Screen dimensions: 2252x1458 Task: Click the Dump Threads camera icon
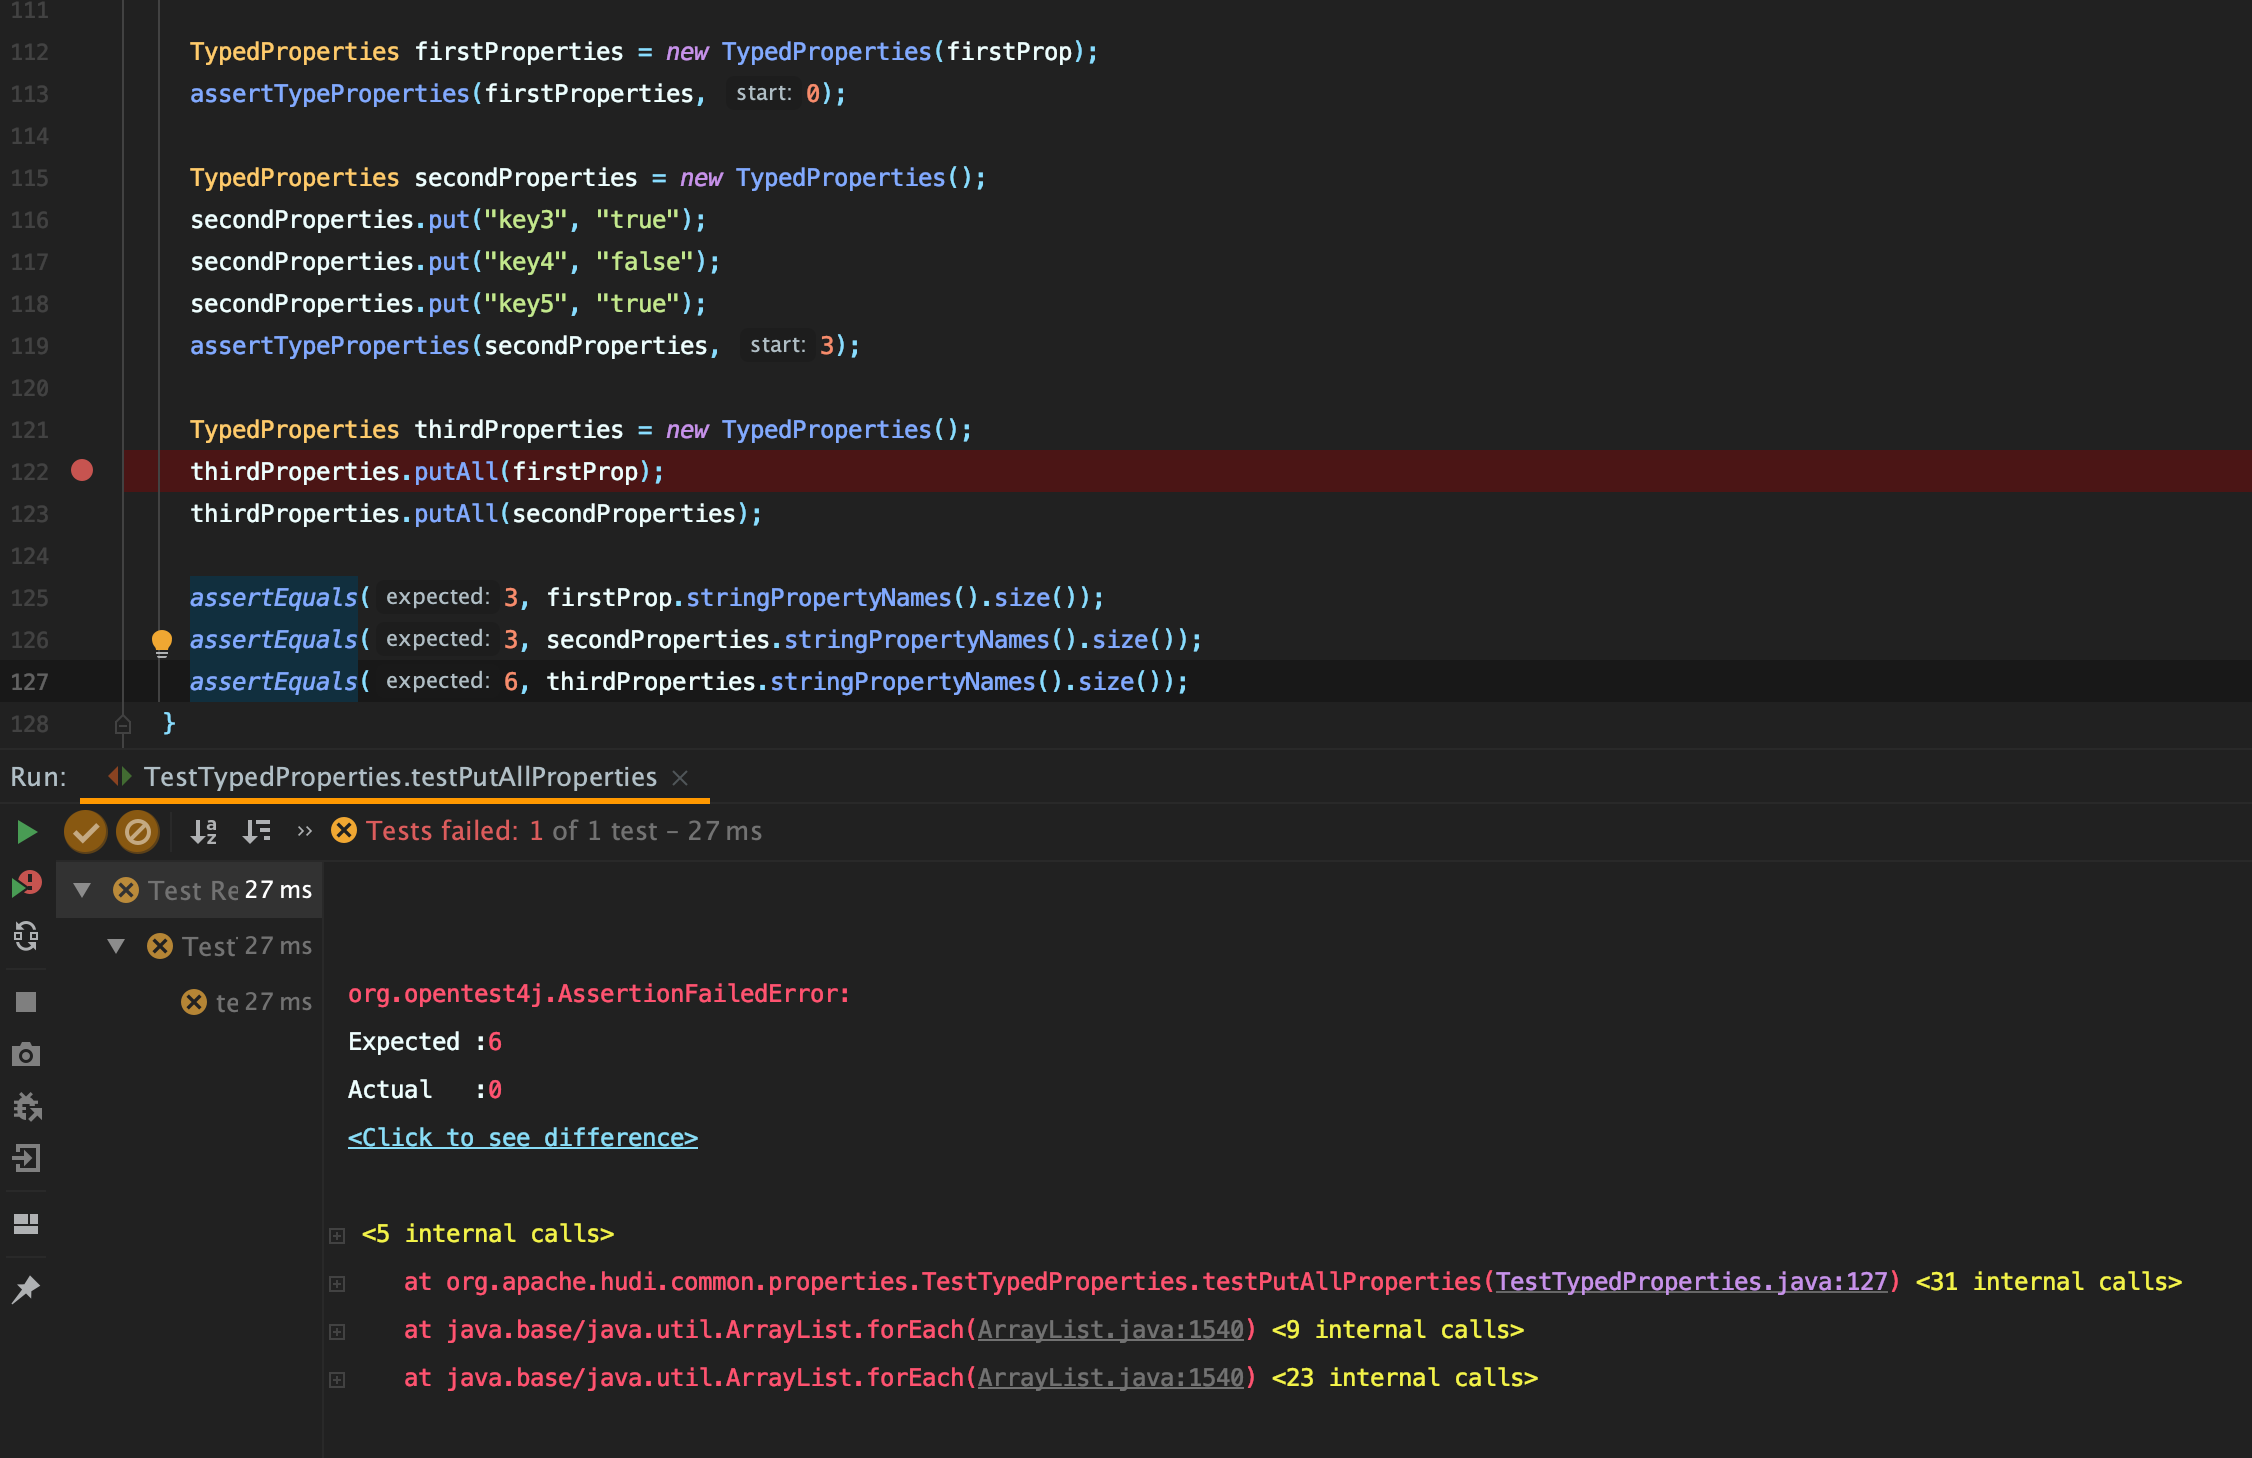27,1055
